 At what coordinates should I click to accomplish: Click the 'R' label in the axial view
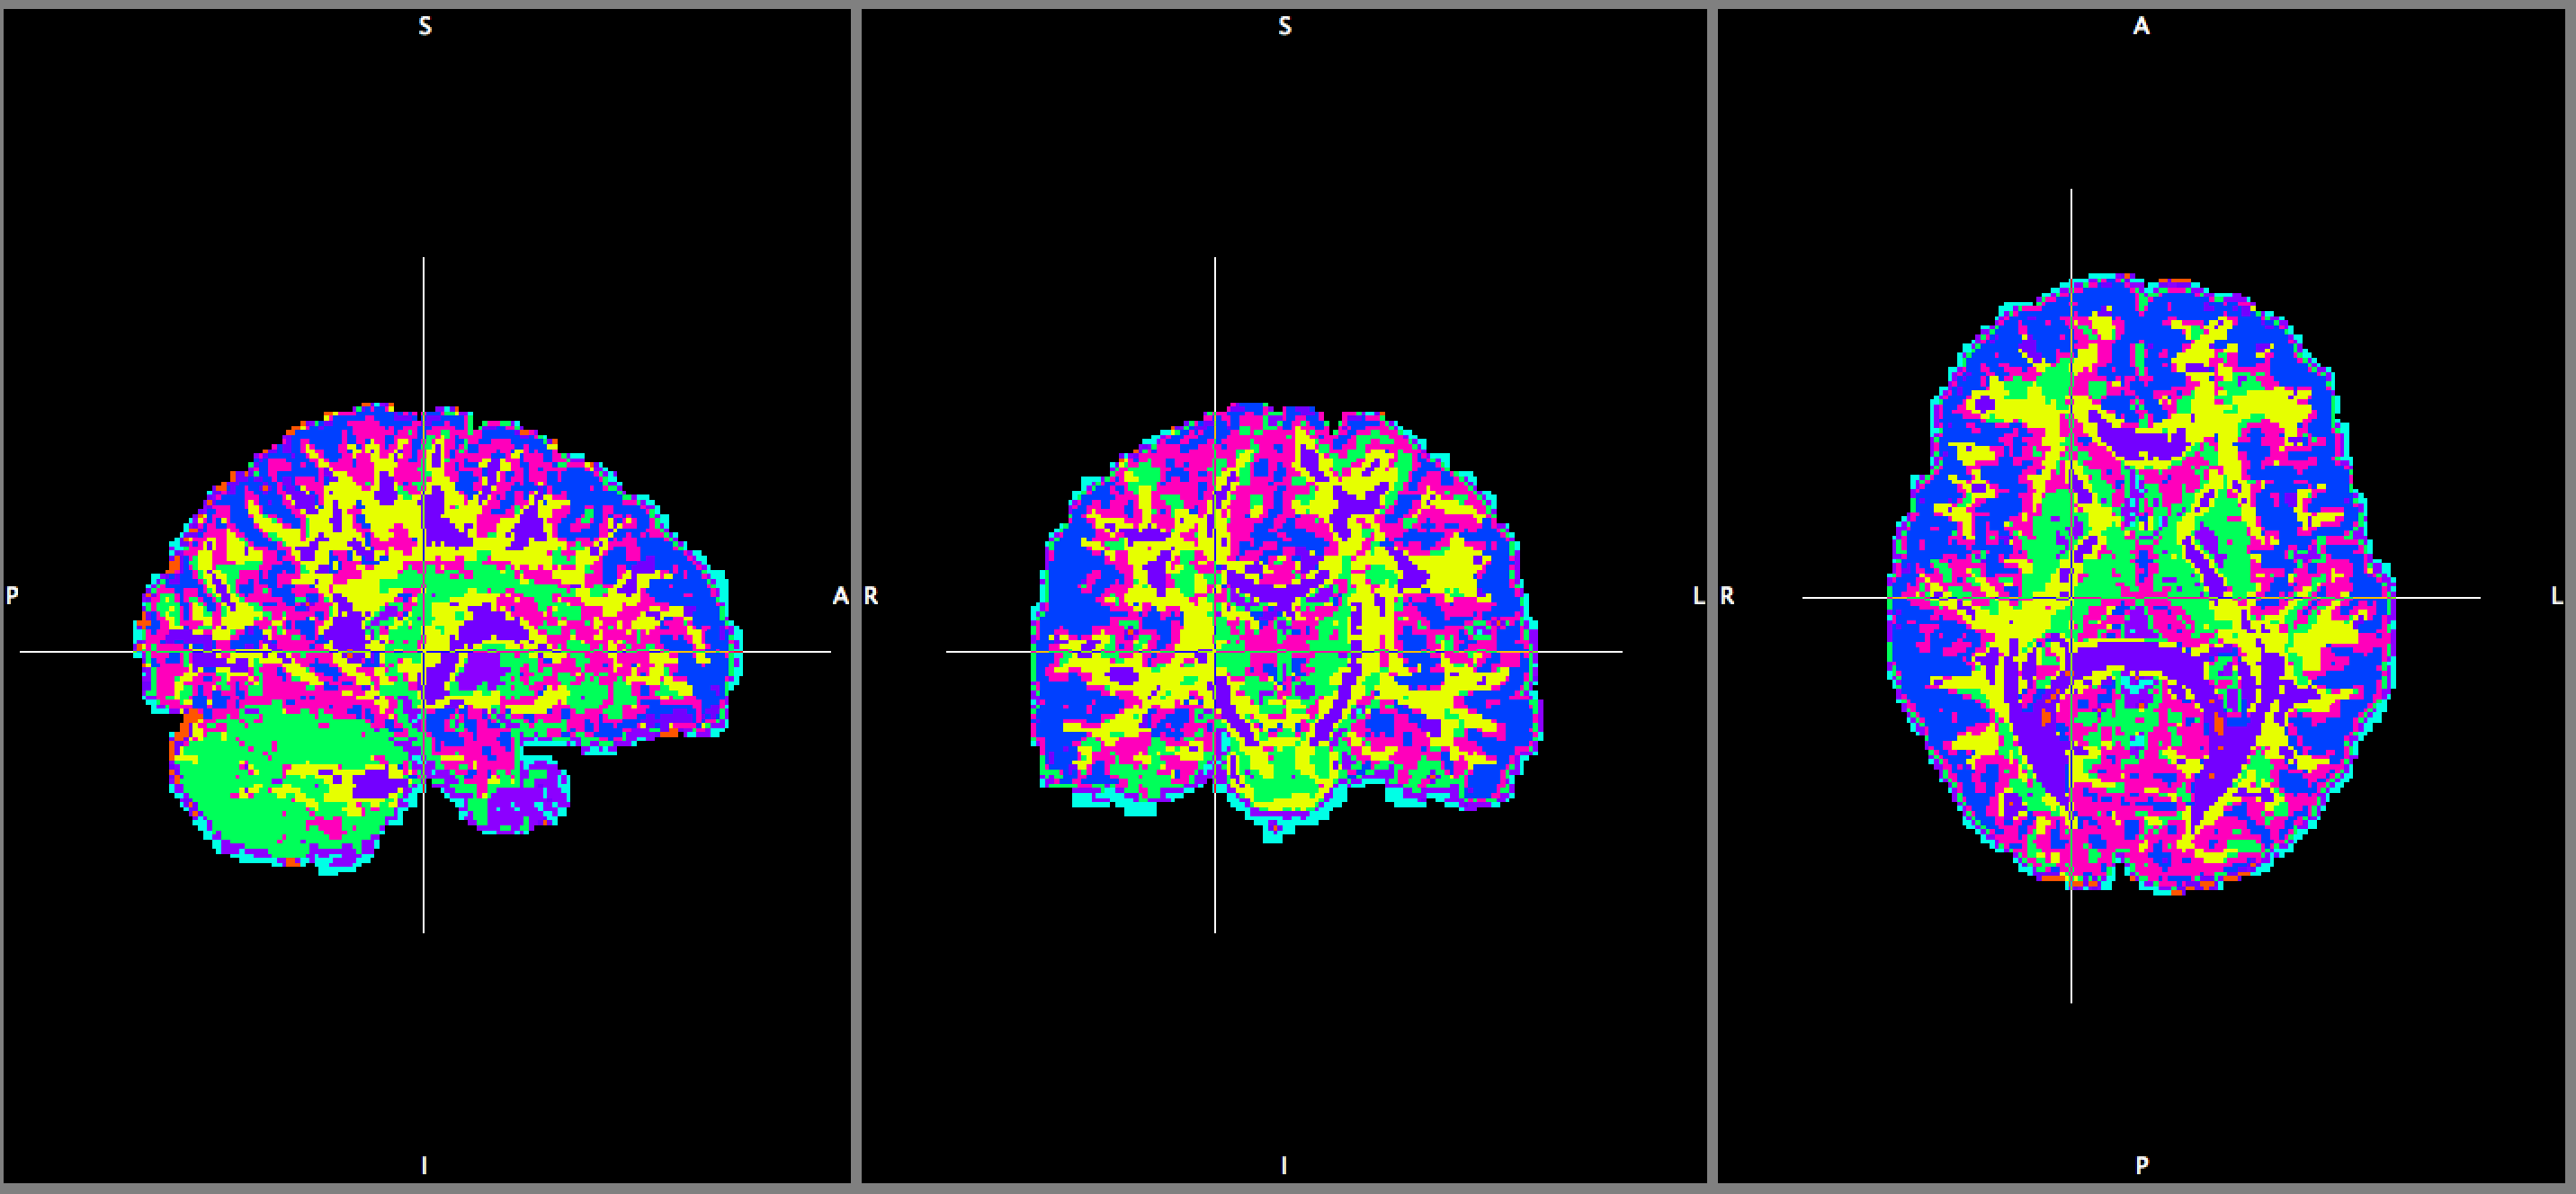[x=1727, y=596]
